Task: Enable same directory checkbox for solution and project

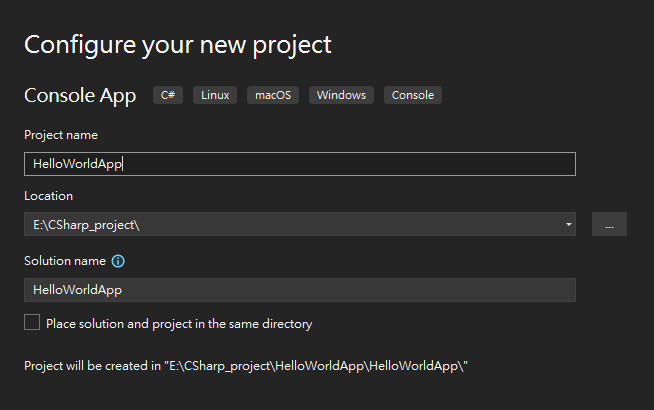Action: 32,323
